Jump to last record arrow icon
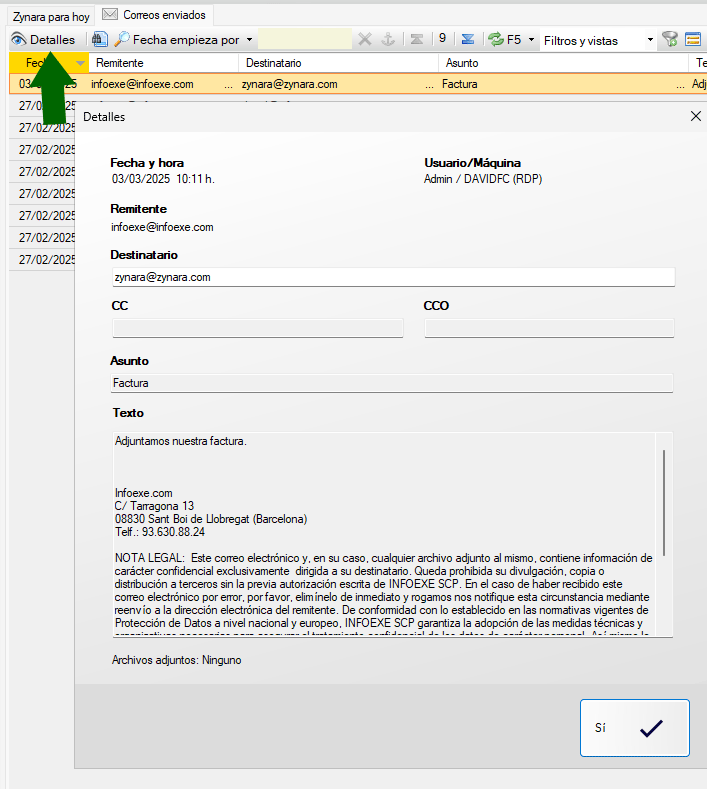Screen dimensions: 707x789 point(467,40)
